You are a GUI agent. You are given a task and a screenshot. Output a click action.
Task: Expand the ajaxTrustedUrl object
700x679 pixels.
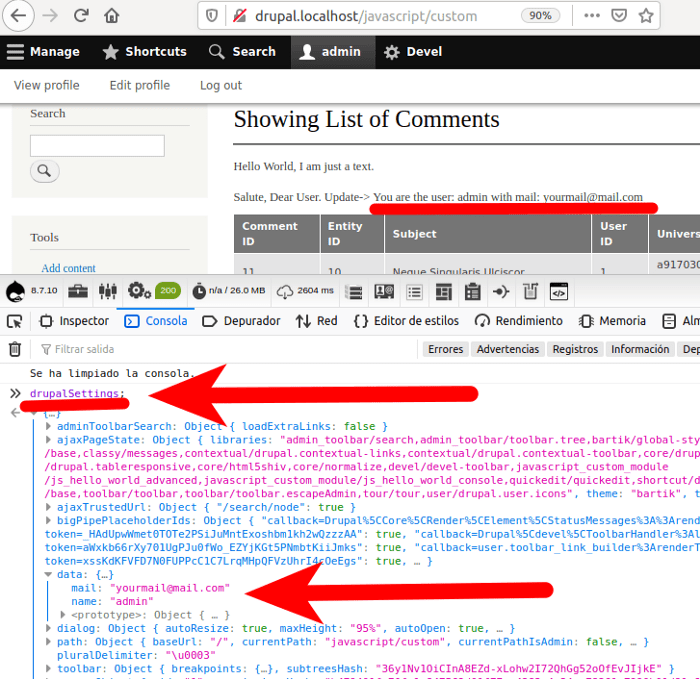(x=49, y=507)
